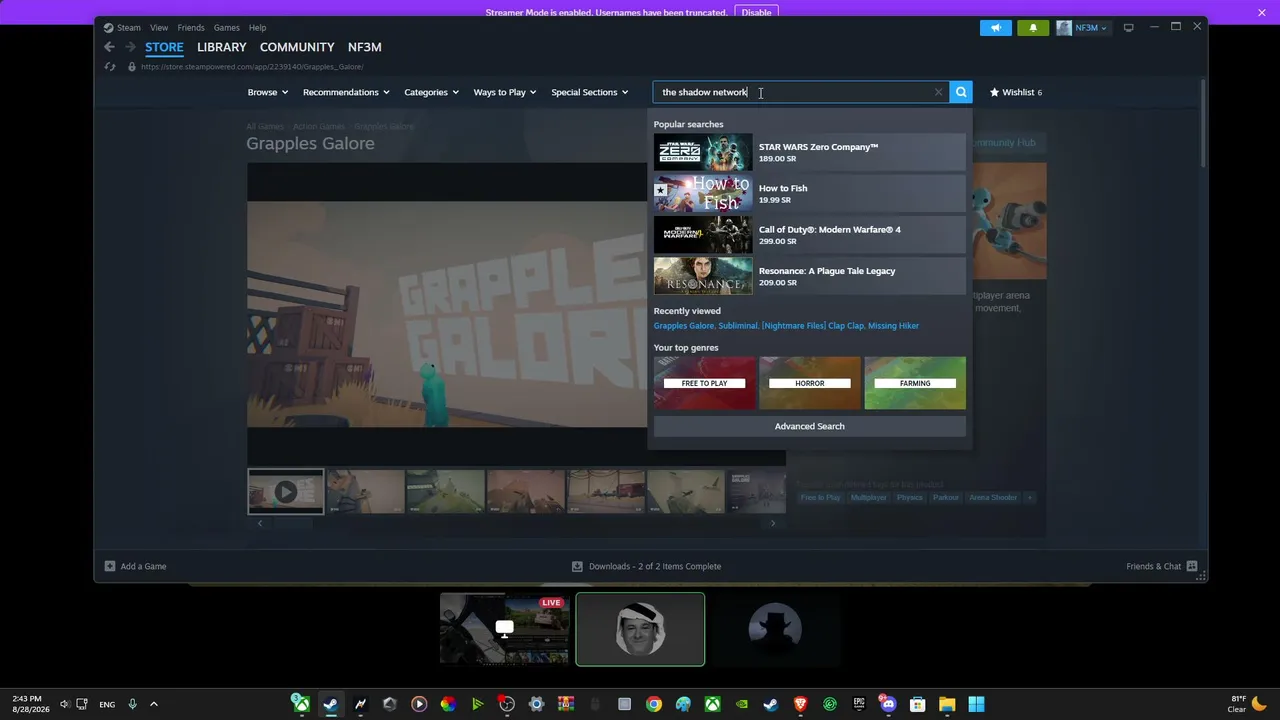Open Steam from the Windows taskbar
This screenshot has width=1280, height=720.
point(330,704)
